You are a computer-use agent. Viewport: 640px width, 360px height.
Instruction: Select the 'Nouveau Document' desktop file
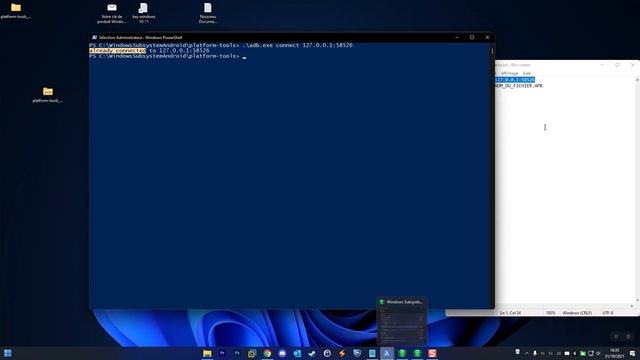(x=208, y=13)
